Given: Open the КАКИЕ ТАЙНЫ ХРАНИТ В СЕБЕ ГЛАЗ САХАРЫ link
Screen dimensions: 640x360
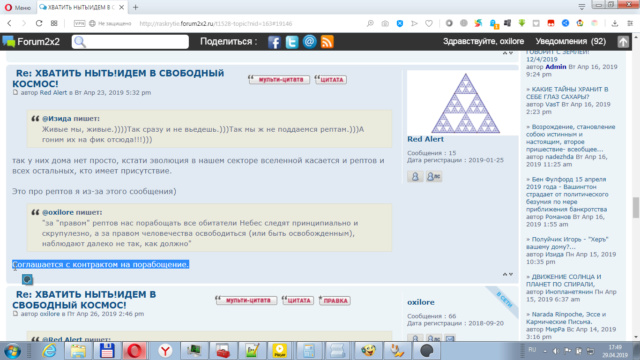Looking at the screenshot, I should (567, 93).
